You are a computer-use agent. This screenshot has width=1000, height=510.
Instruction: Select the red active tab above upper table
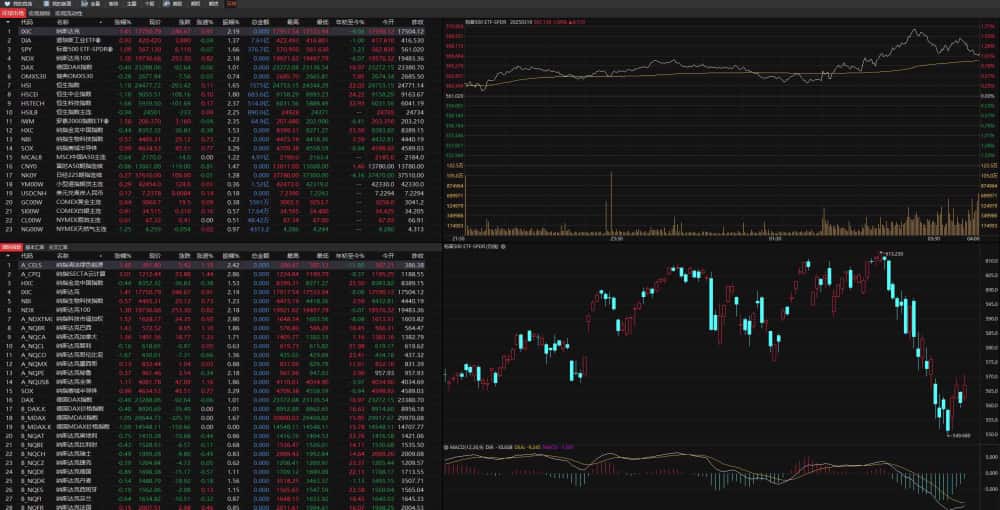click(13, 13)
